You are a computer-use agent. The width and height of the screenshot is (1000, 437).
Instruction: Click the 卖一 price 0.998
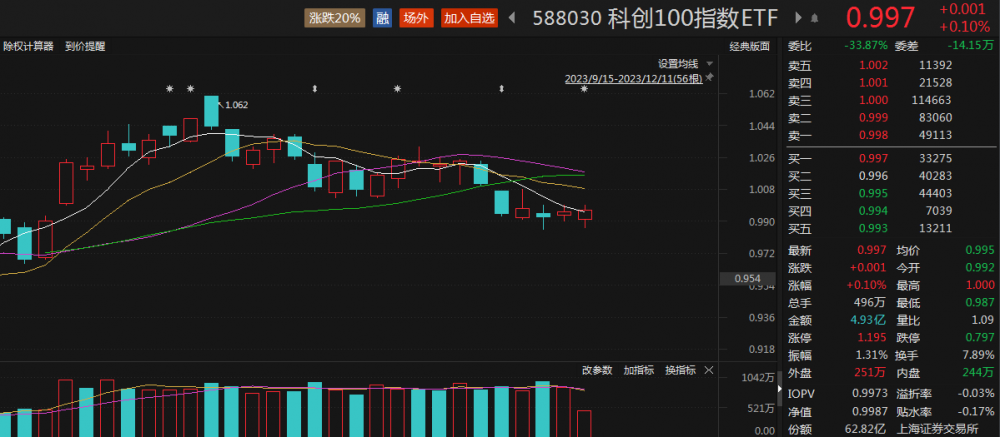873,135
